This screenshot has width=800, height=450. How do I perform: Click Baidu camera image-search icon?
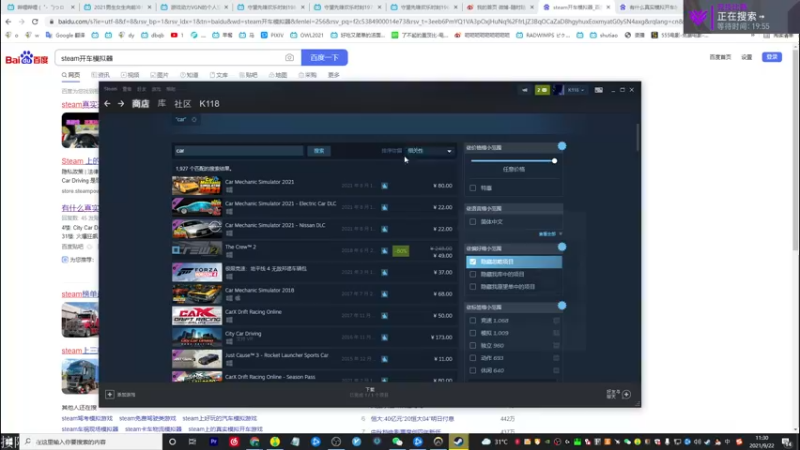tap(289, 58)
